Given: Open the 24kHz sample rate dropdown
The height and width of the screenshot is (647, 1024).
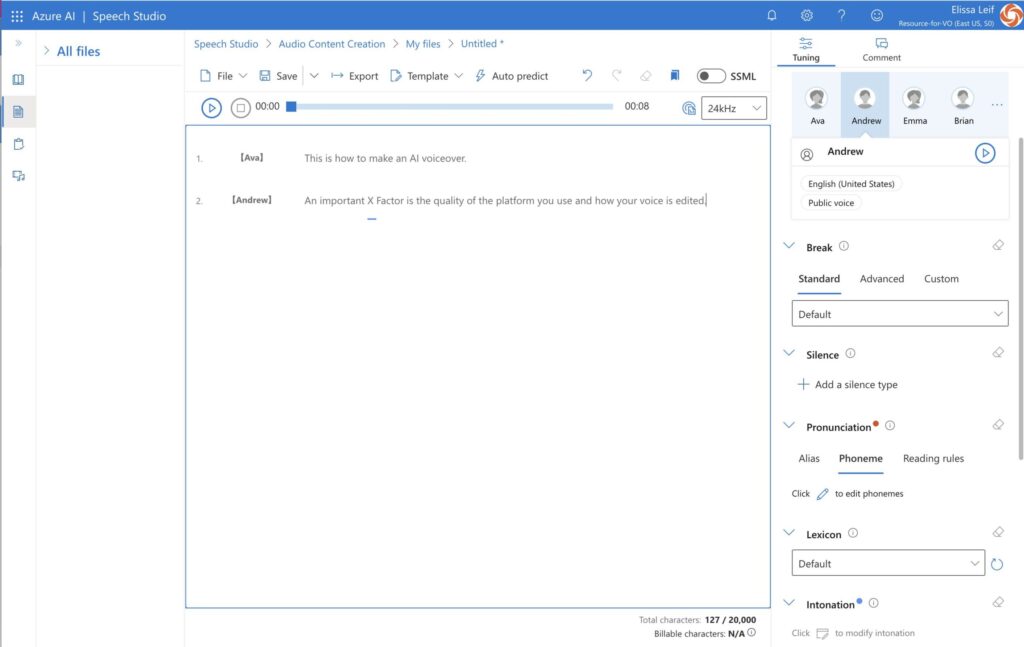Looking at the screenshot, I should coord(734,108).
